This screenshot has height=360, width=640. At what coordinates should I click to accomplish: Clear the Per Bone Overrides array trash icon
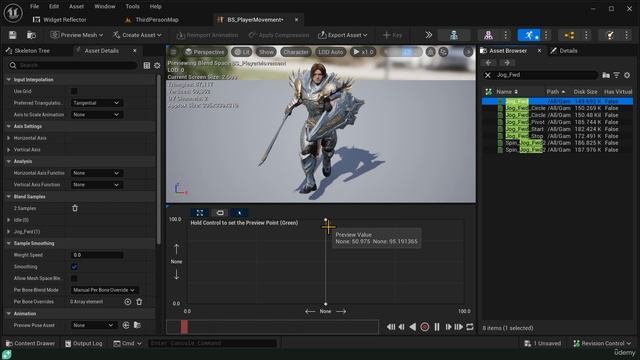tap(139, 302)
